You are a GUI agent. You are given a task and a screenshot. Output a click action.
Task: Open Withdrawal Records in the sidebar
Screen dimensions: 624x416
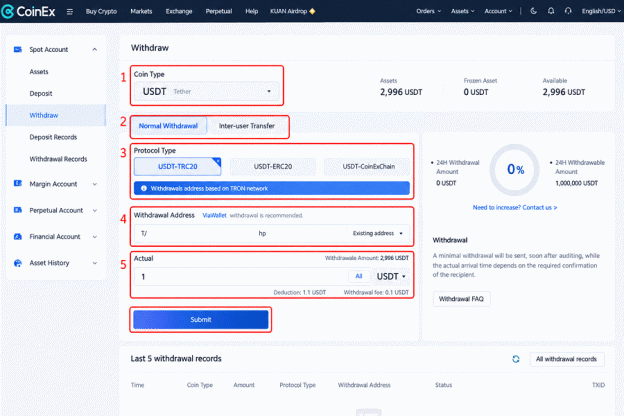click(58, 159)
